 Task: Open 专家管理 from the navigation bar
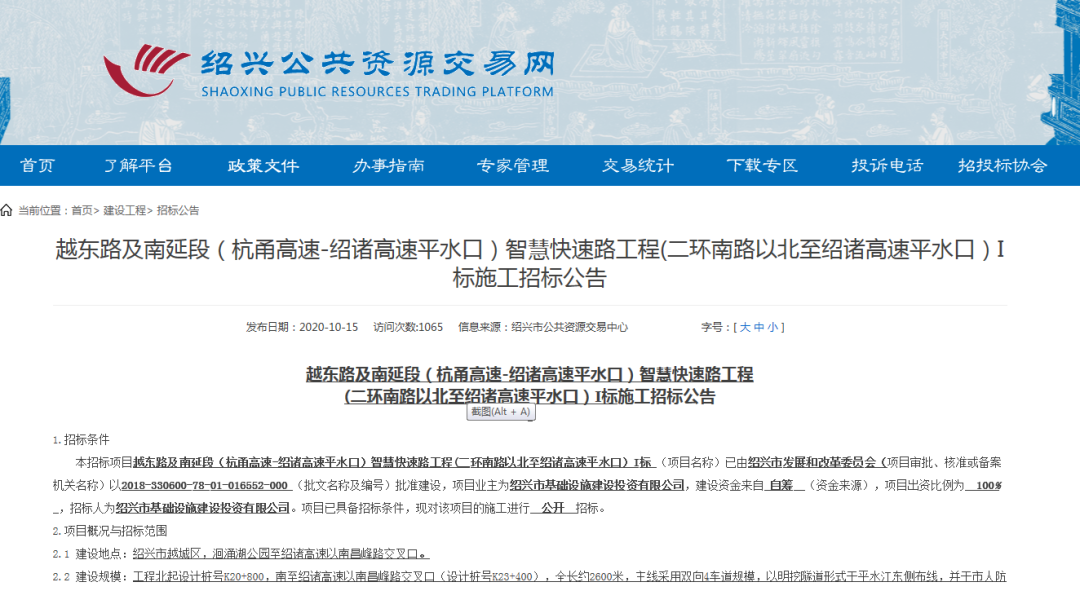click(x=513, y=165)
